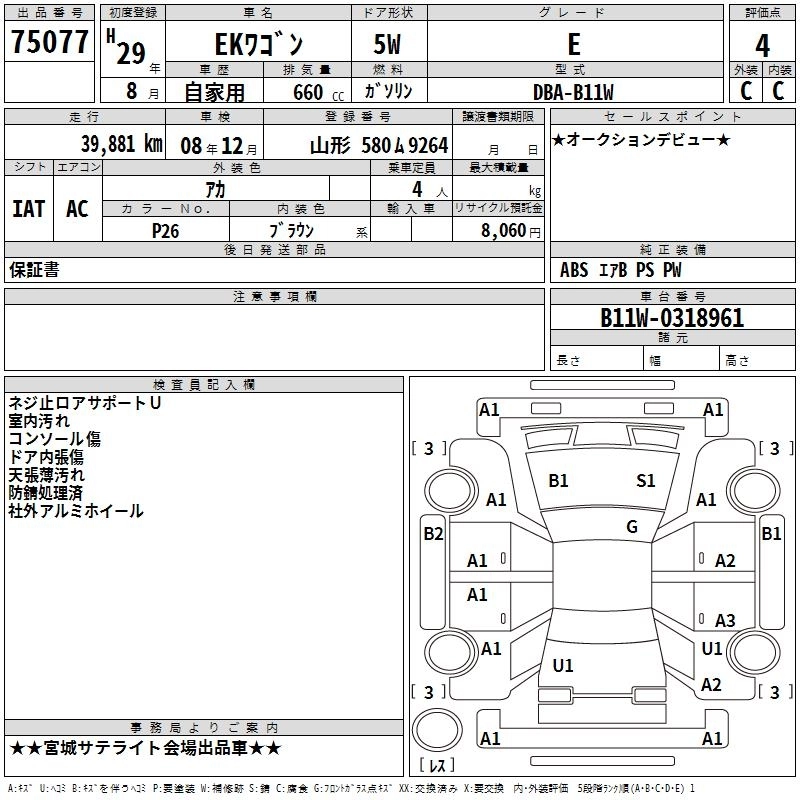Click the fuel type ガソリン
800x800 pixels.
pyautogui.click(x=388, y=91)
